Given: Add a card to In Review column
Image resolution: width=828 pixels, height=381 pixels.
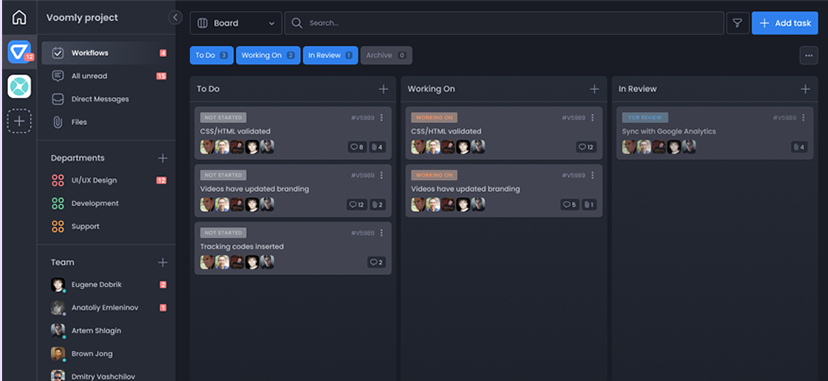Looking at the screenshot, I should [x=805, y=89].
